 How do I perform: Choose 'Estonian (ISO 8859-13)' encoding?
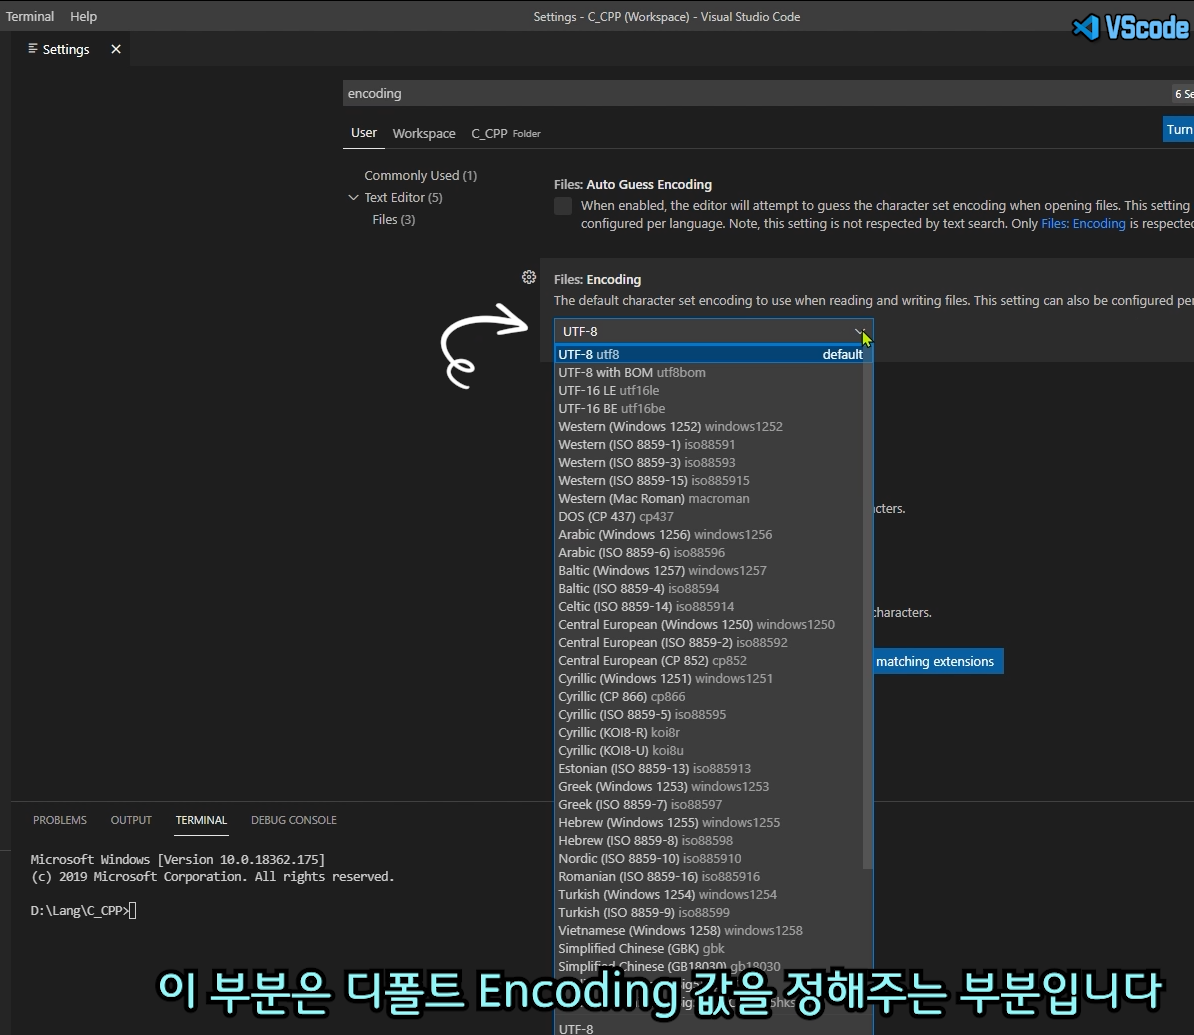point(710,769)
